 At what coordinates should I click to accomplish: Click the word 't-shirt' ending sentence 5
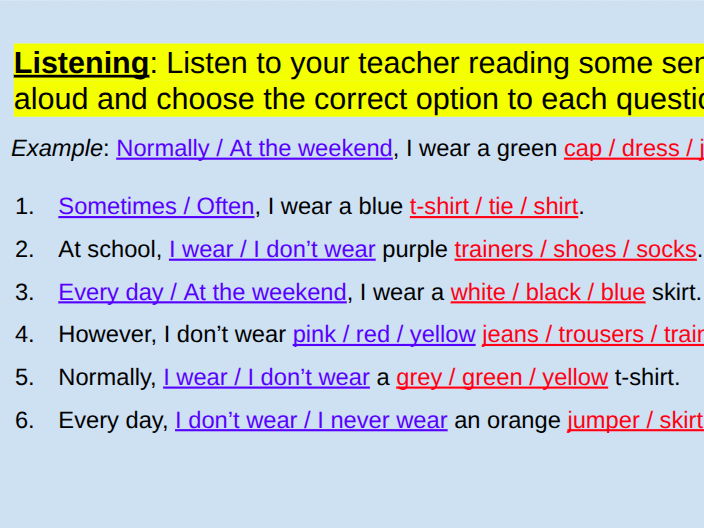(645, 378)
